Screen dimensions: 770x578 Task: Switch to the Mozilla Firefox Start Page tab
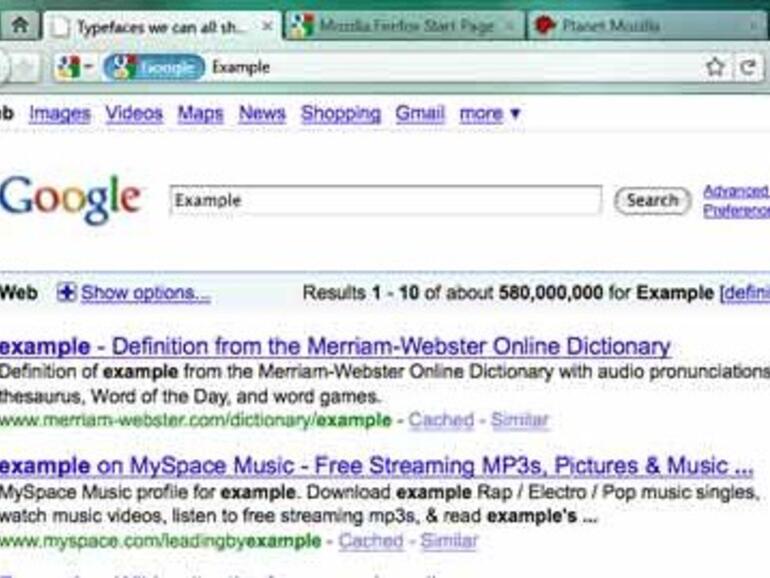coord(405,26)
